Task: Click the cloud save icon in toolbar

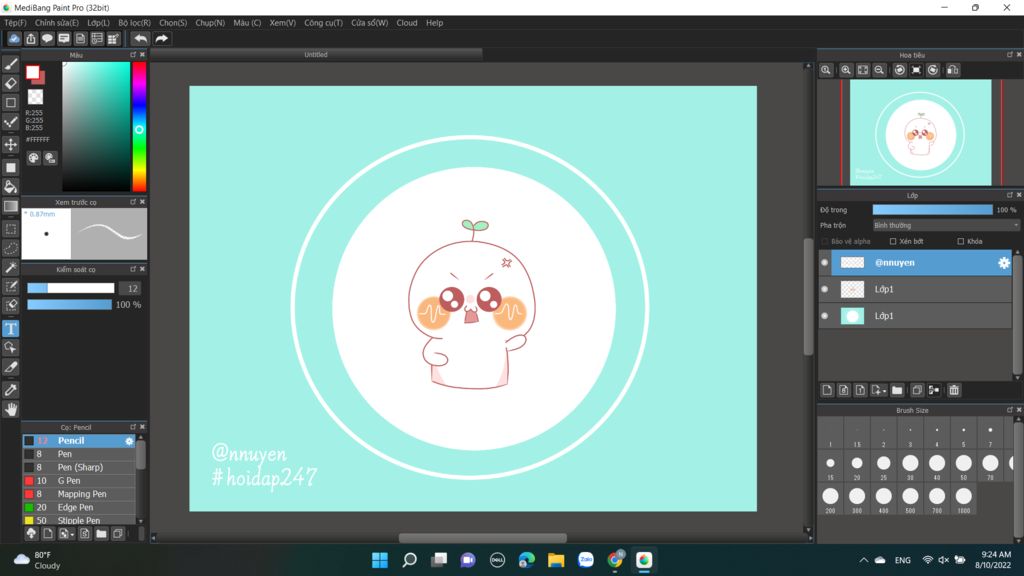Action: [x=14, y=39]
